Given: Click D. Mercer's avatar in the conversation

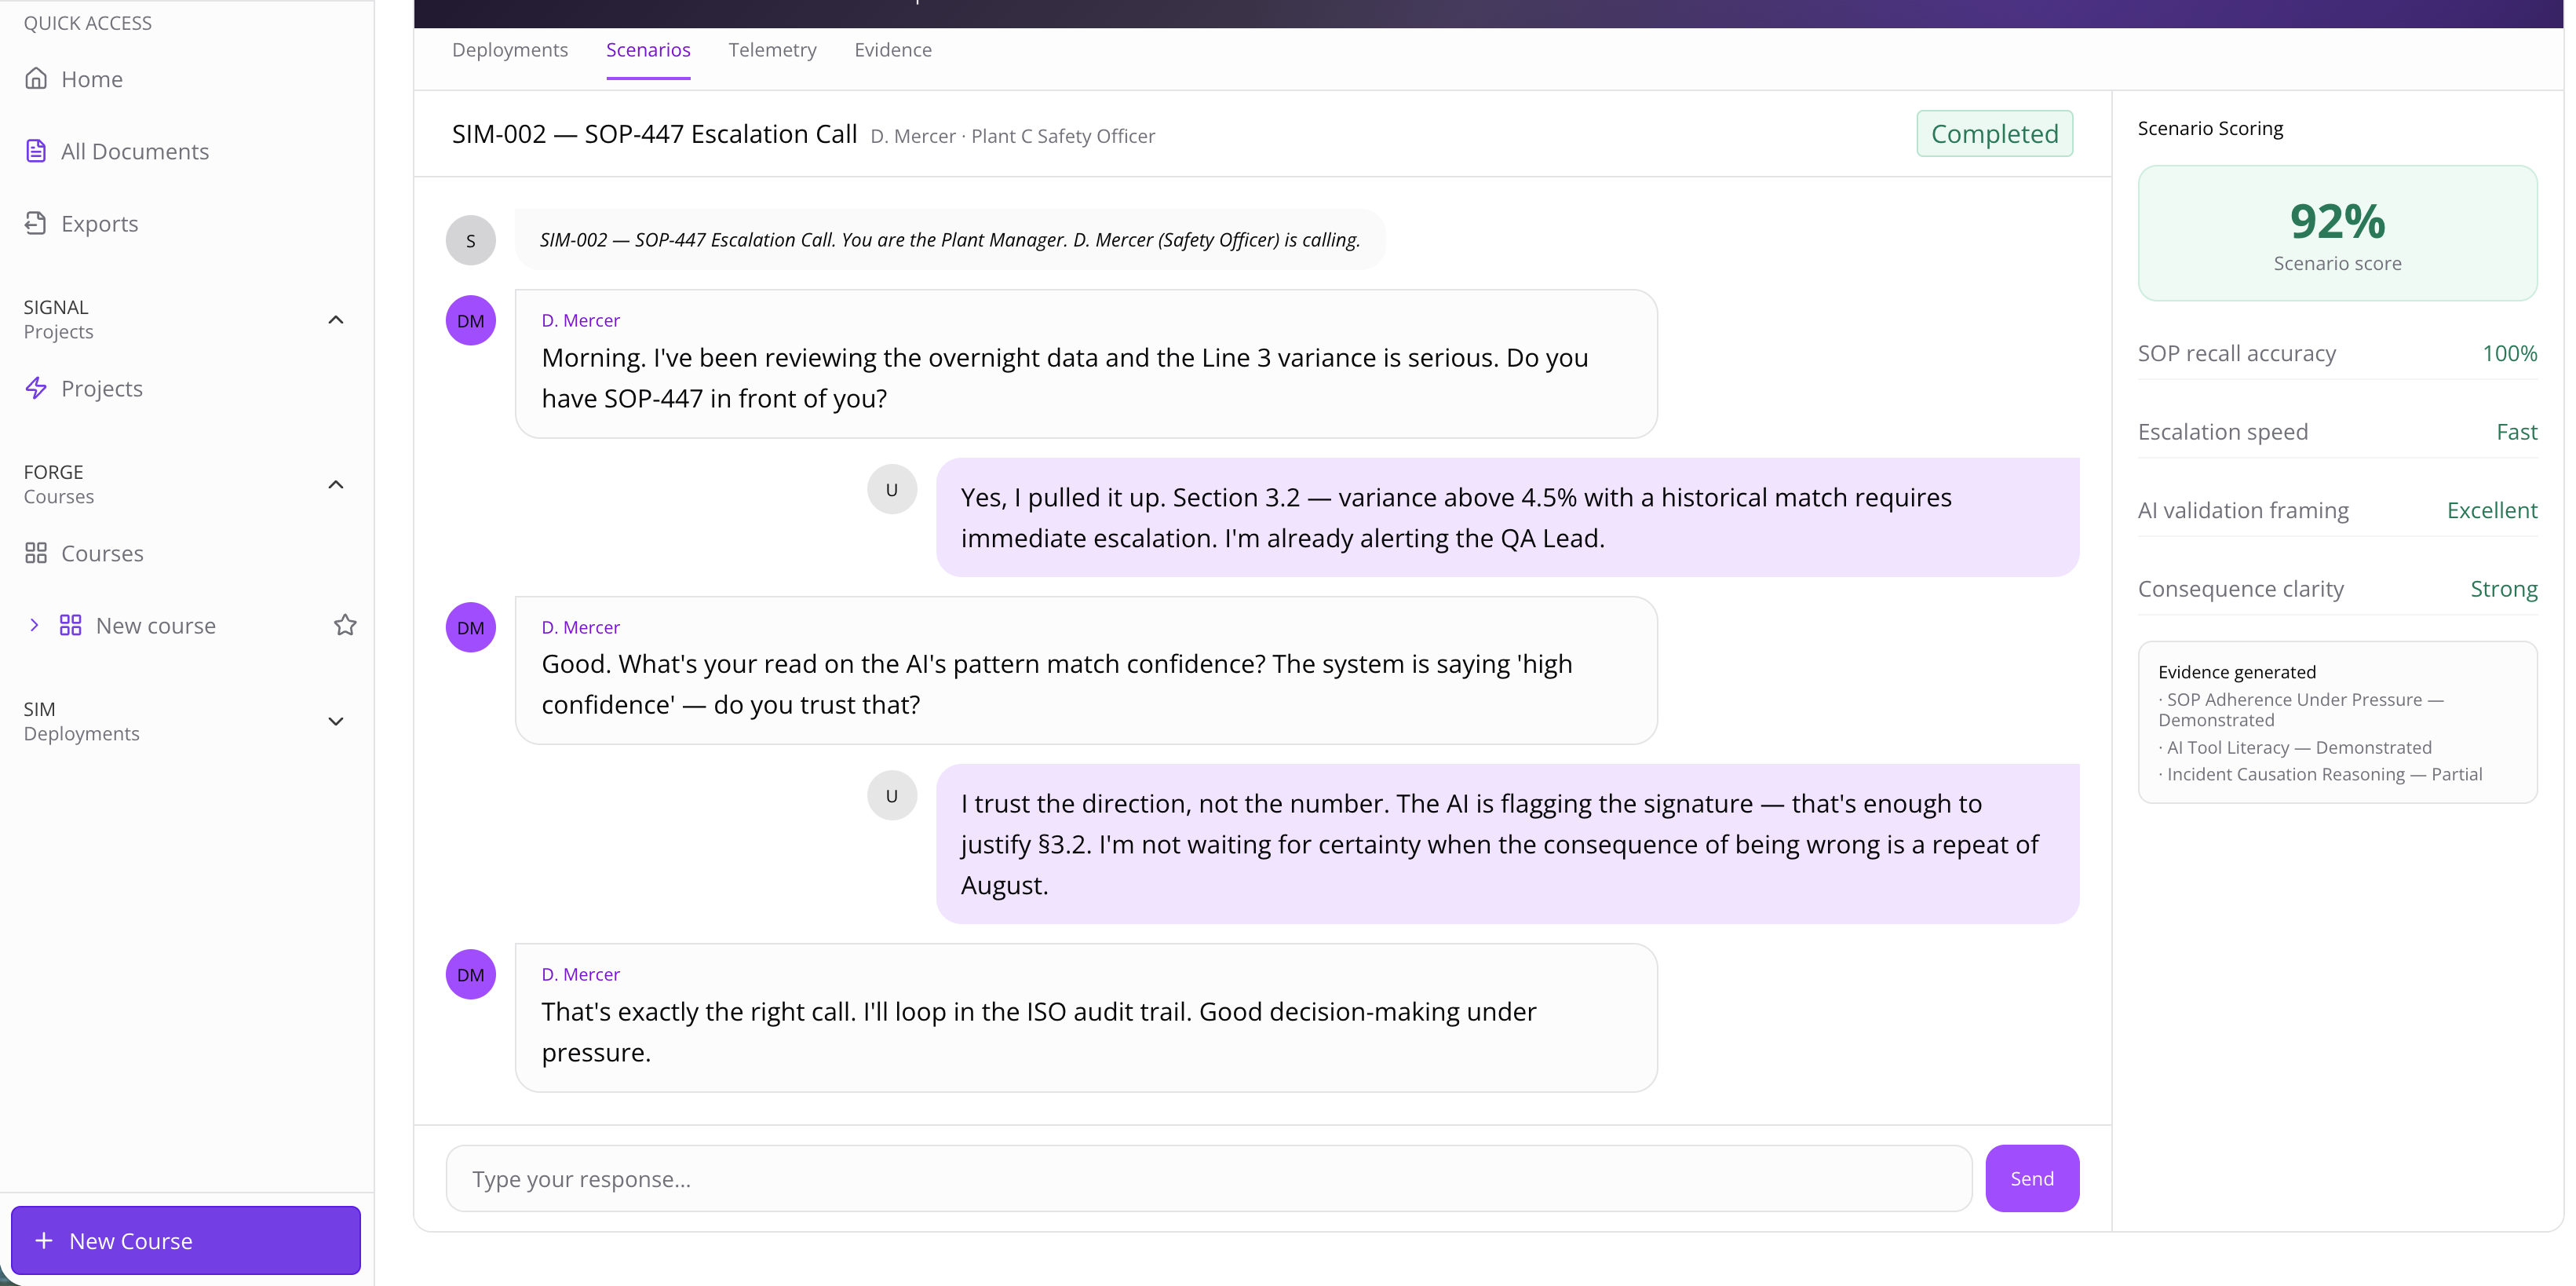Looking at the screenshot, I should 470,320.
